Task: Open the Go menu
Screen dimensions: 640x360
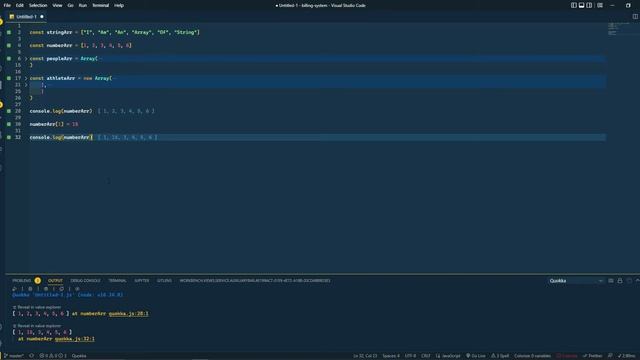Action: point(70,5)
